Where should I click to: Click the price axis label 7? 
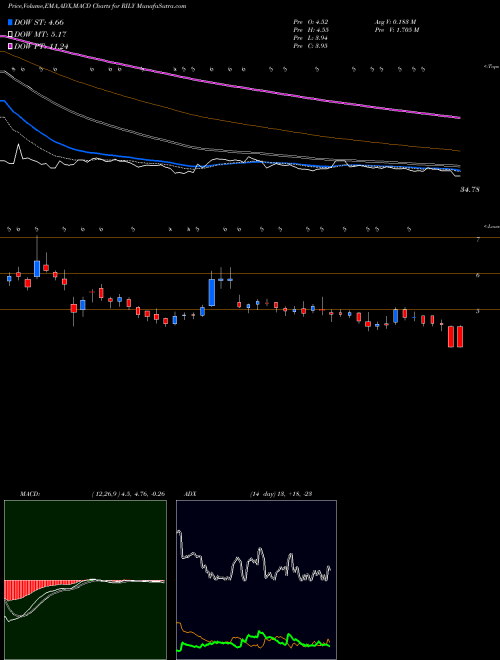(478, 240)
